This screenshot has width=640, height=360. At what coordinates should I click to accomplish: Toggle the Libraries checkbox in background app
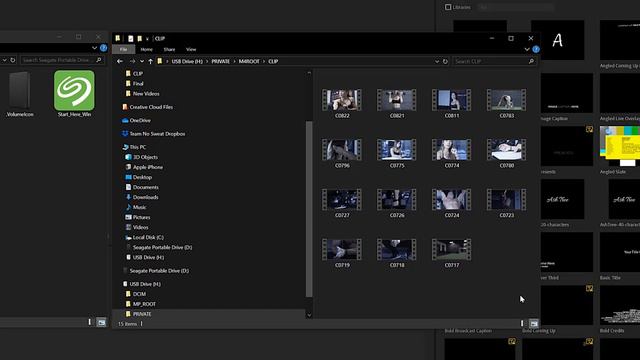tap(448, 7)
